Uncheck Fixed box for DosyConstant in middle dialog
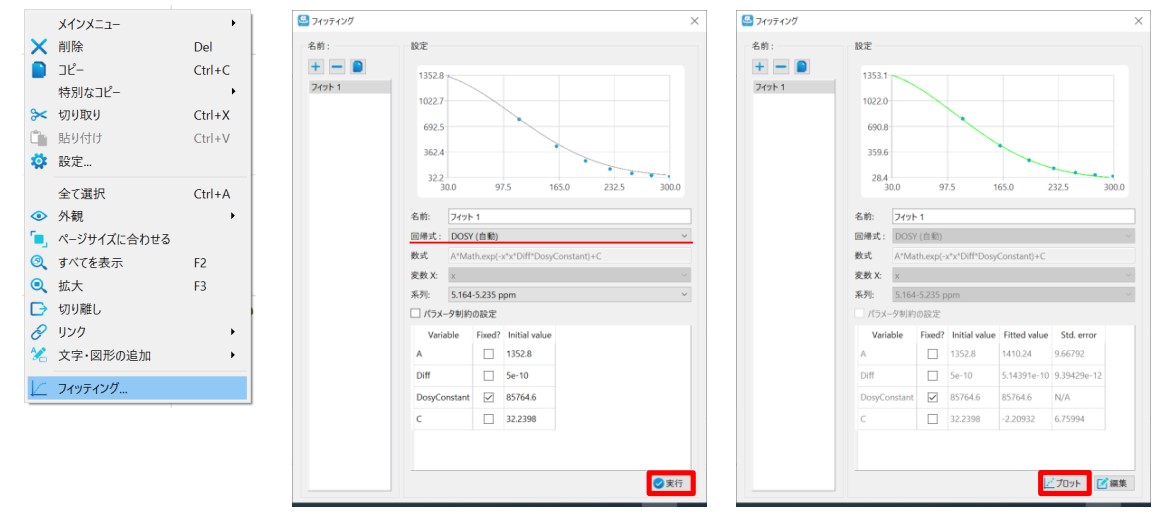 [487, 397]
